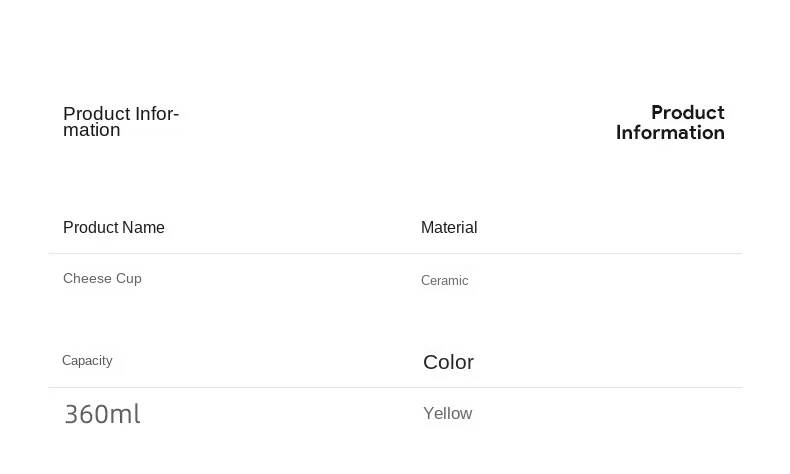The image size is (790, 474).
Task: Click the divider line below 'Capacity'
Action: [395, 387]
